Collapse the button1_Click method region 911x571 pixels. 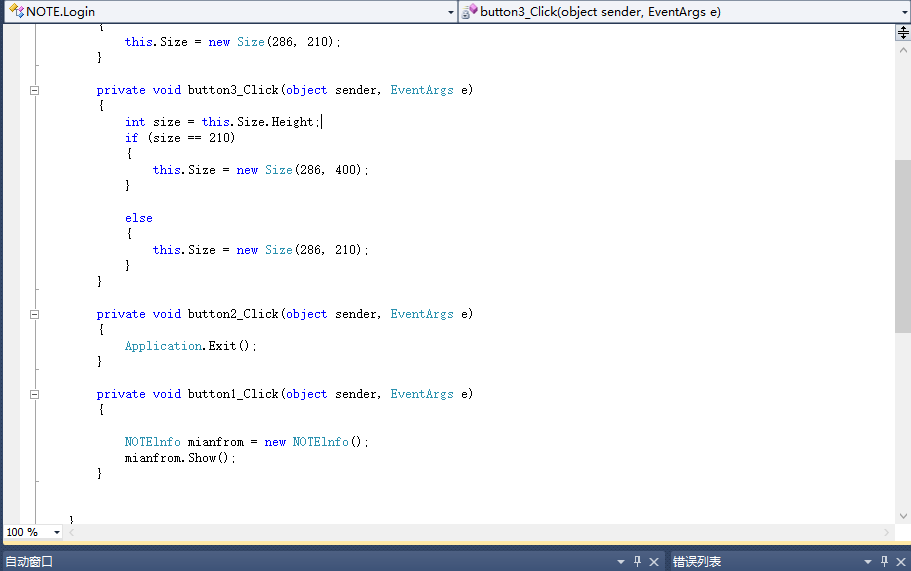34,394
